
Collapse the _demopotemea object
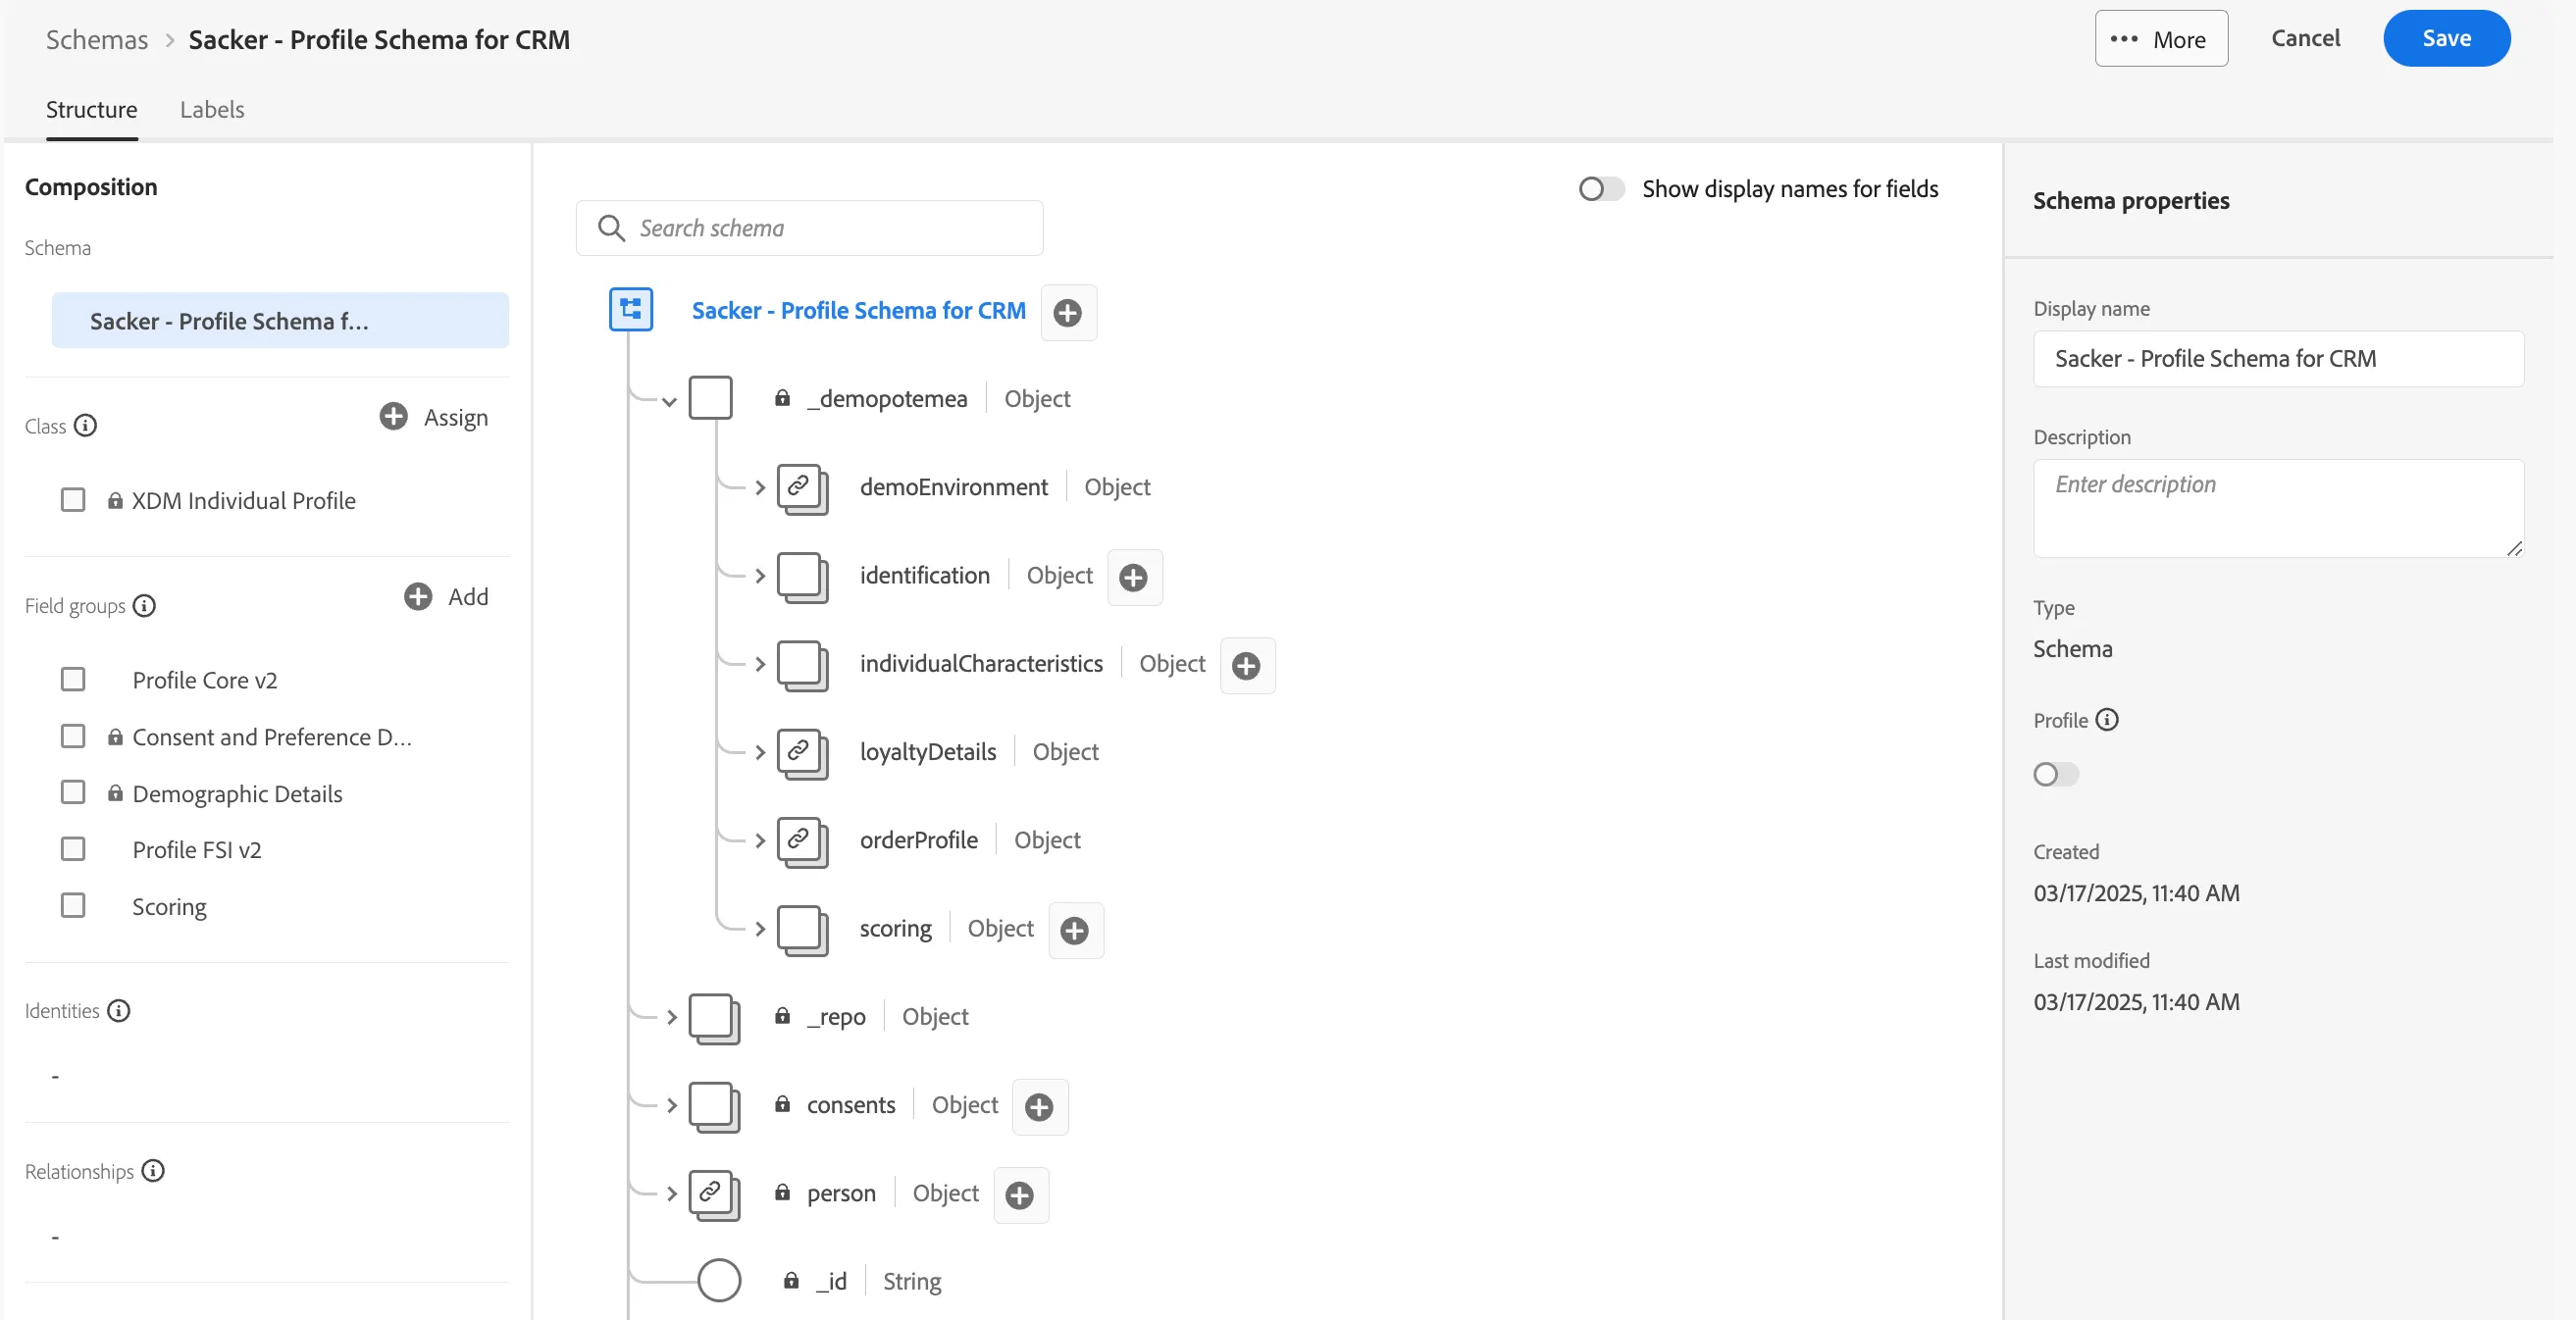click(x=669, y=402)
